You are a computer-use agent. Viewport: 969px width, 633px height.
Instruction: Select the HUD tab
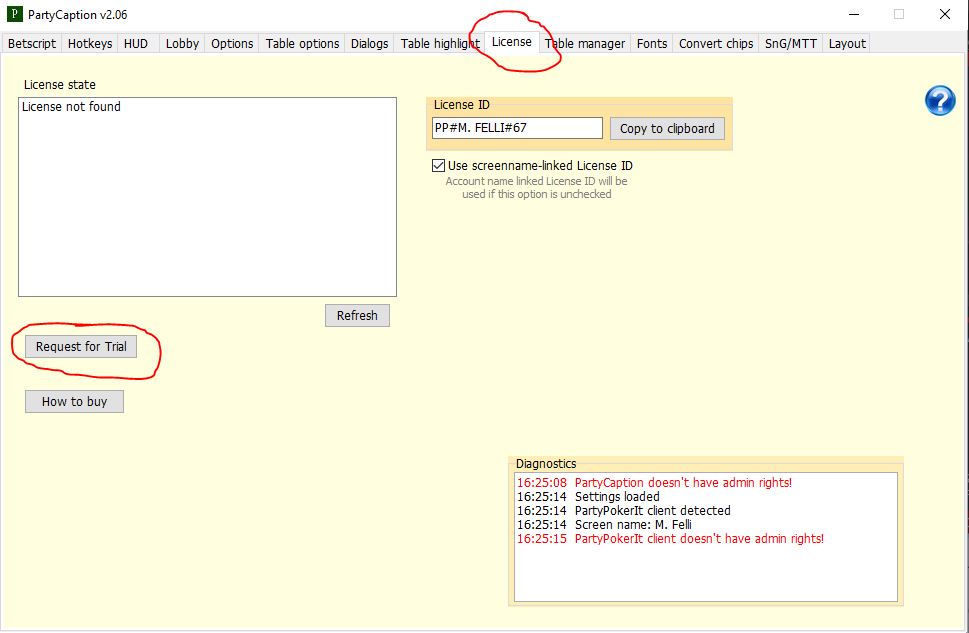click(136, 43)
